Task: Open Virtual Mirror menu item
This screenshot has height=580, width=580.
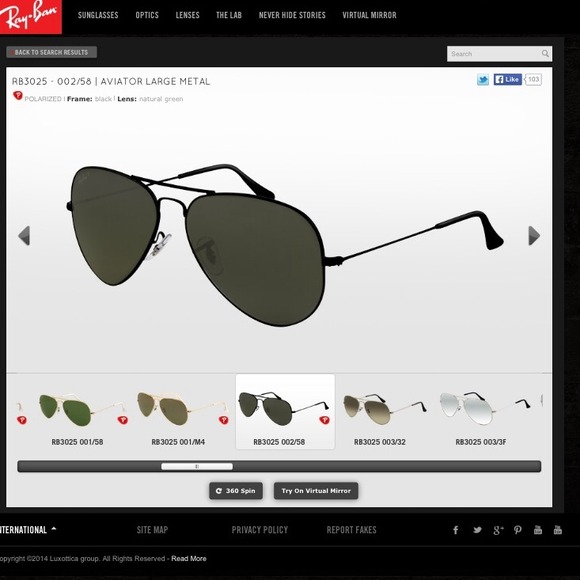Action: [x=369, y=15]
